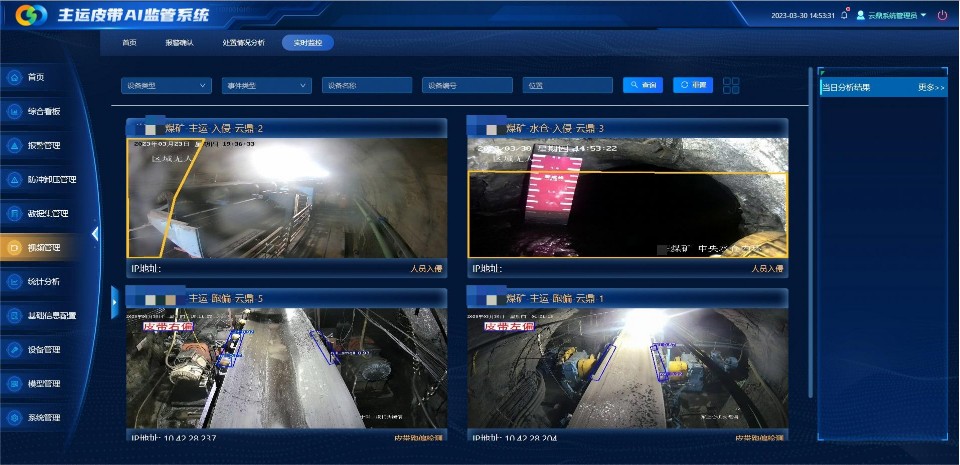Click the 更多>> link in analysis panel
Screen dimensions: 960x465
930,88
